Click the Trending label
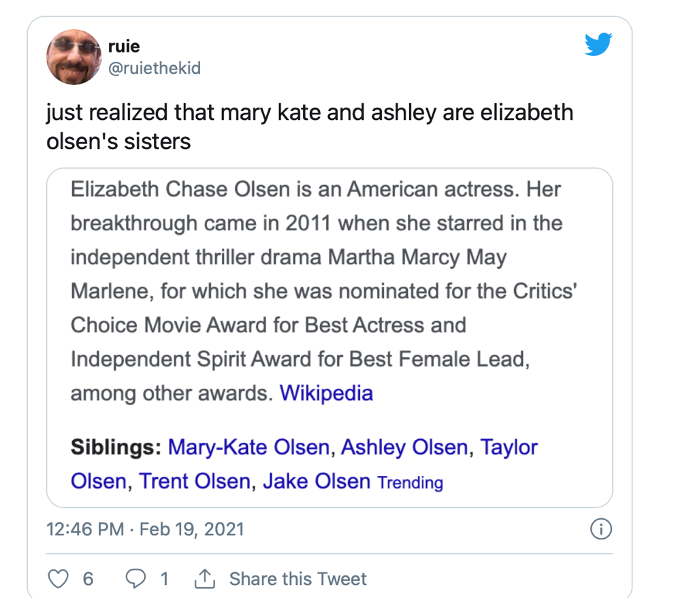 (x=410, y=483)
